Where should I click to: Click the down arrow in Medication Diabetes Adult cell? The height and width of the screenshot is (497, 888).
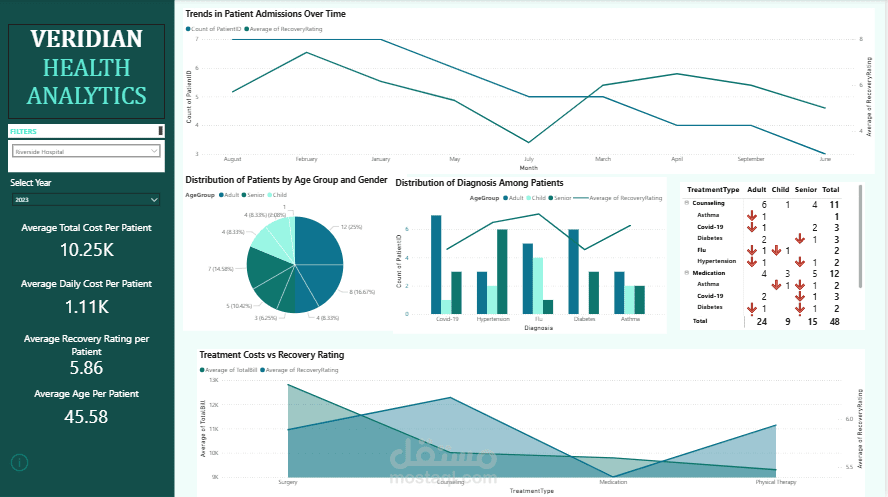(752, 309)
